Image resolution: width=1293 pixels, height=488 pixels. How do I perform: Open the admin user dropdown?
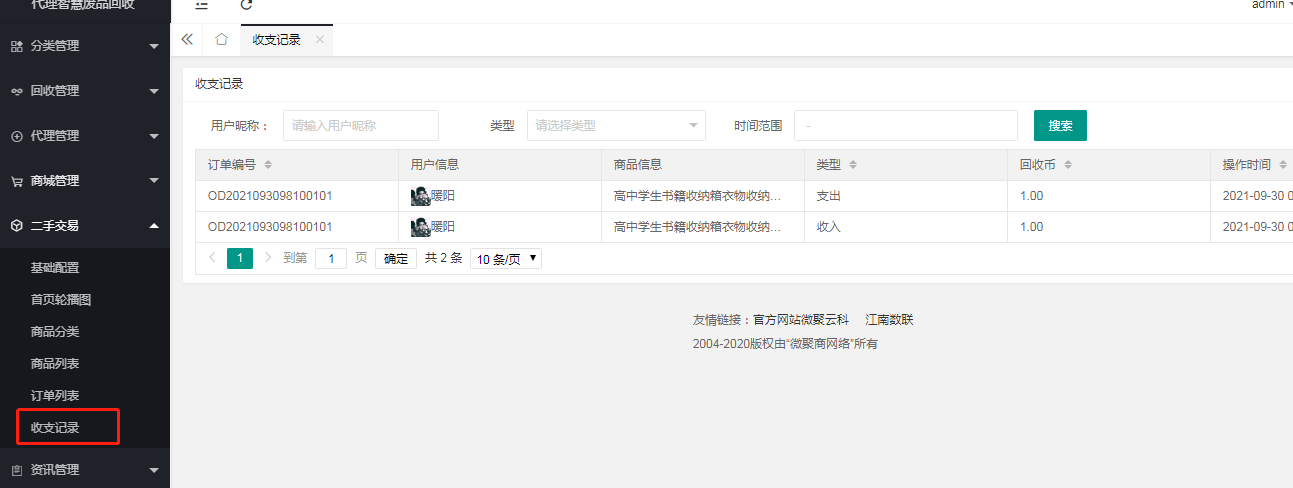tap(1271, 5)
